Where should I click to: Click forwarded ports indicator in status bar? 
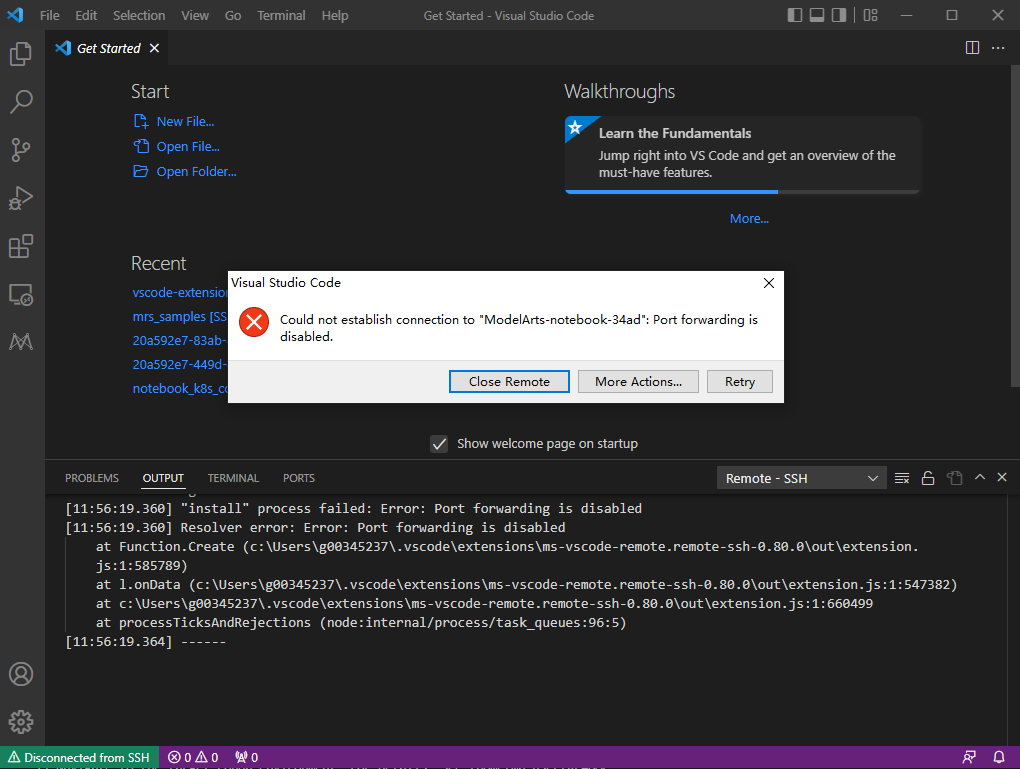pos(247,757)
